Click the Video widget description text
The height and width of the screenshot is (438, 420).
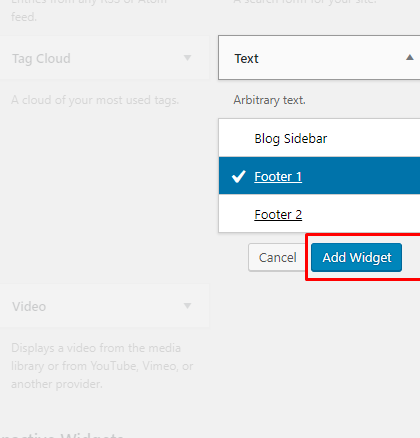coord(102,366)
